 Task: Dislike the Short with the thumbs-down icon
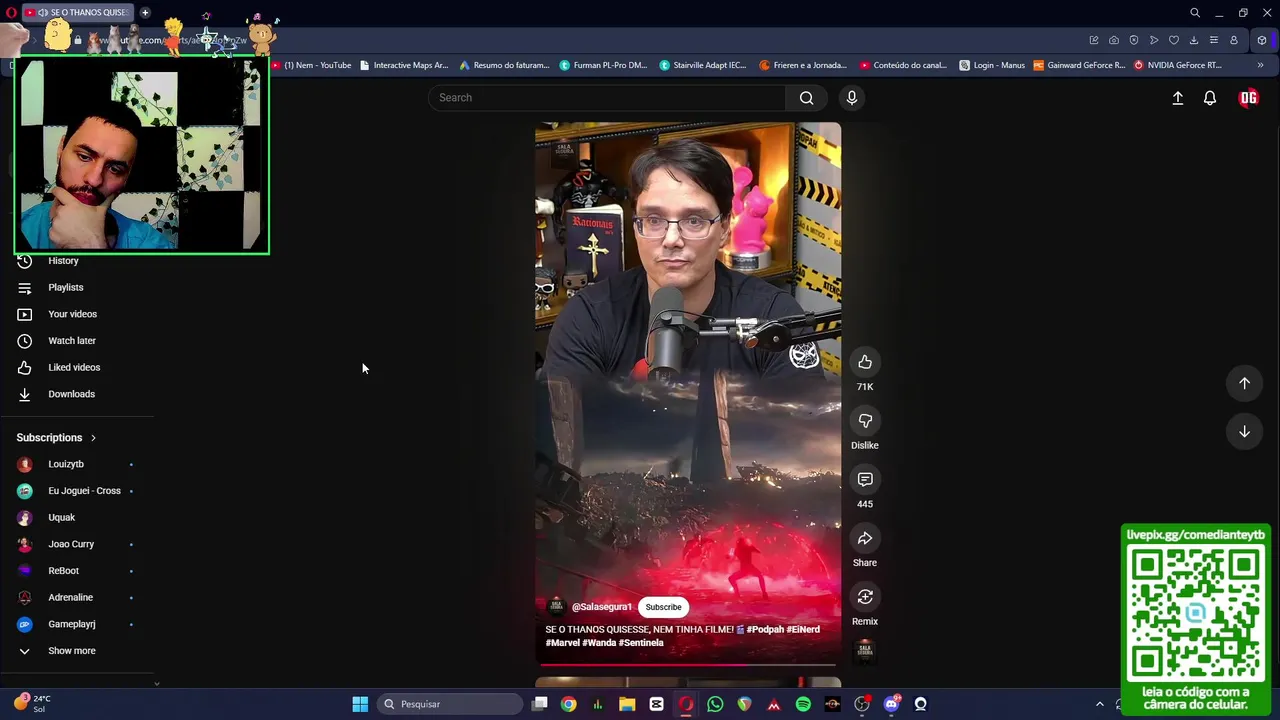coord(865,421)
